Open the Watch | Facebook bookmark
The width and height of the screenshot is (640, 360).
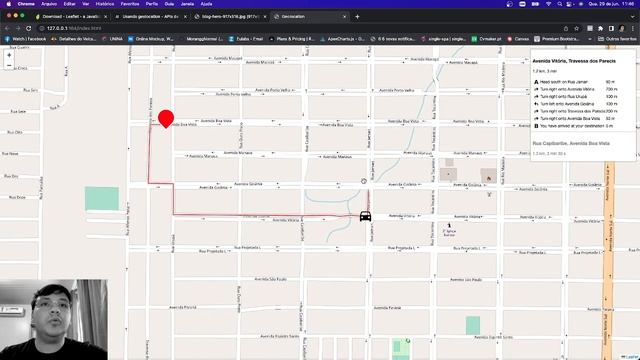click(x=25, y=39)
